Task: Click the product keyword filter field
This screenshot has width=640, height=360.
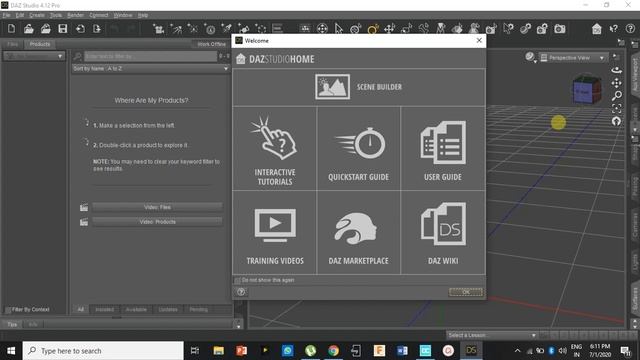Action: click(150, 56)
